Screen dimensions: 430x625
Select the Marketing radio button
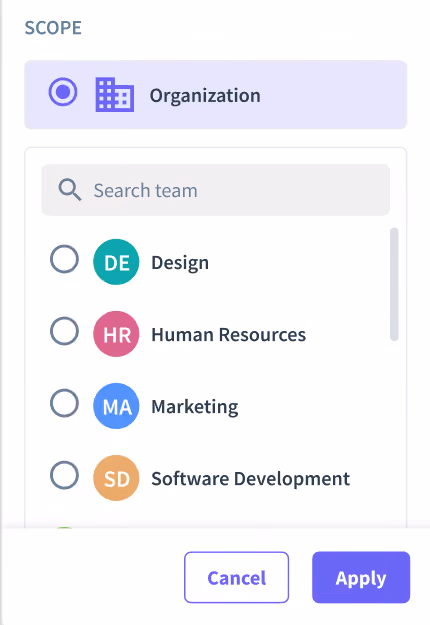[64, 403]
